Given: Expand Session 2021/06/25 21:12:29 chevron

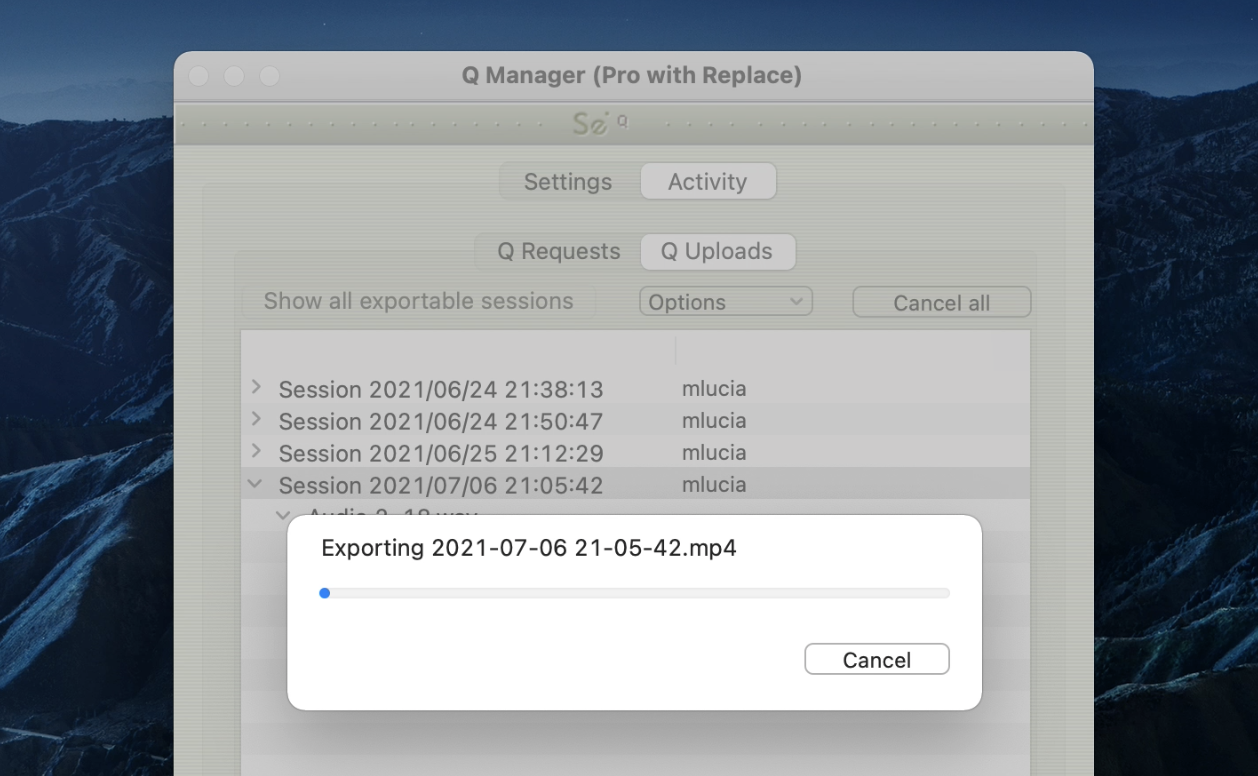Looking at the screenshot, I should [256, 451].
